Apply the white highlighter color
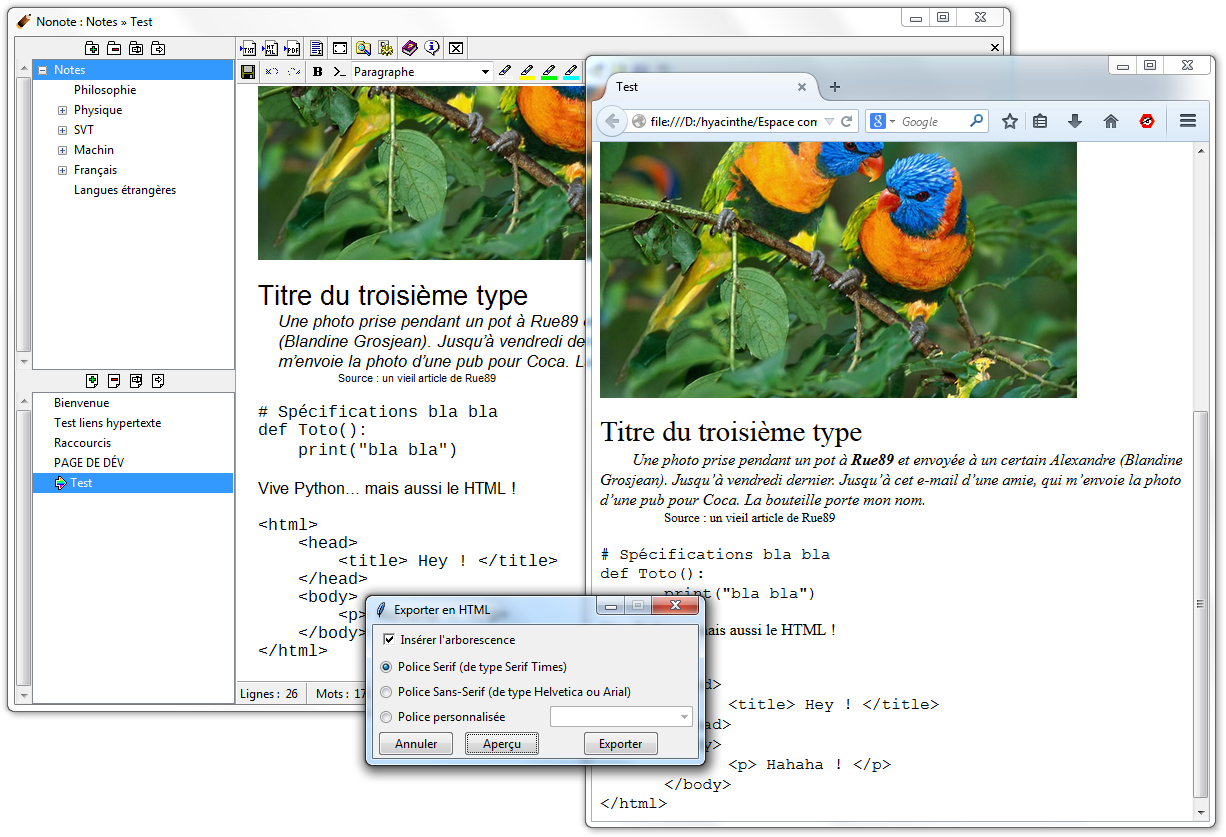1226x837 pixels. [504, 72]
